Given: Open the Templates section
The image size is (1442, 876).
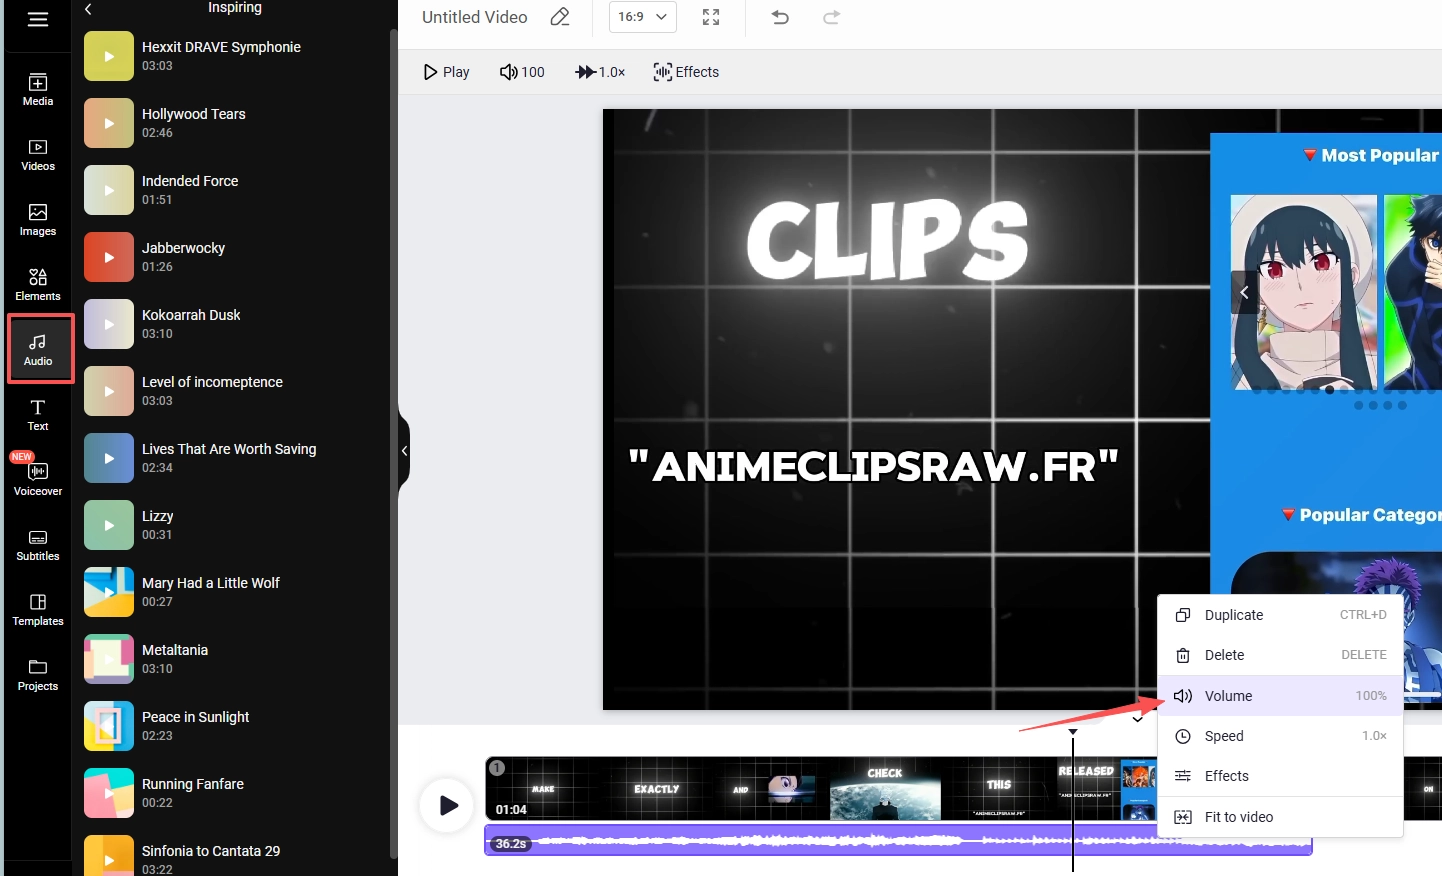Looking at the screenshot, I should 38,609.
